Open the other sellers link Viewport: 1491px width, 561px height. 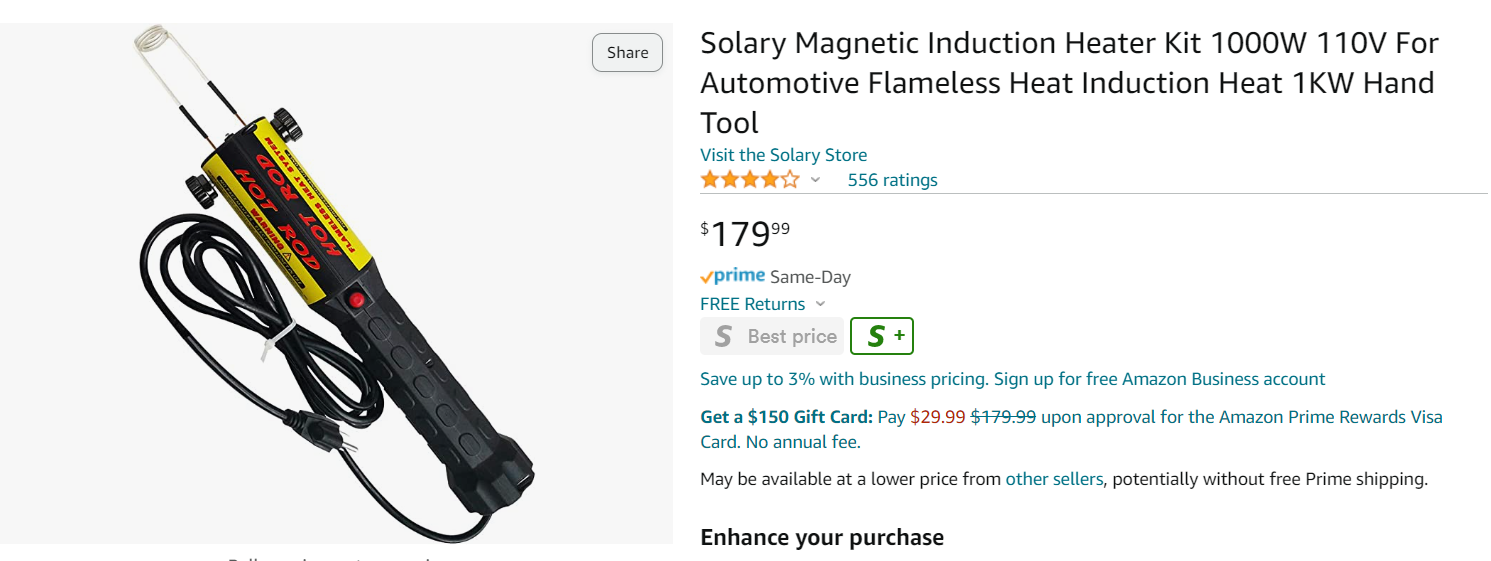coord(1054,479)
